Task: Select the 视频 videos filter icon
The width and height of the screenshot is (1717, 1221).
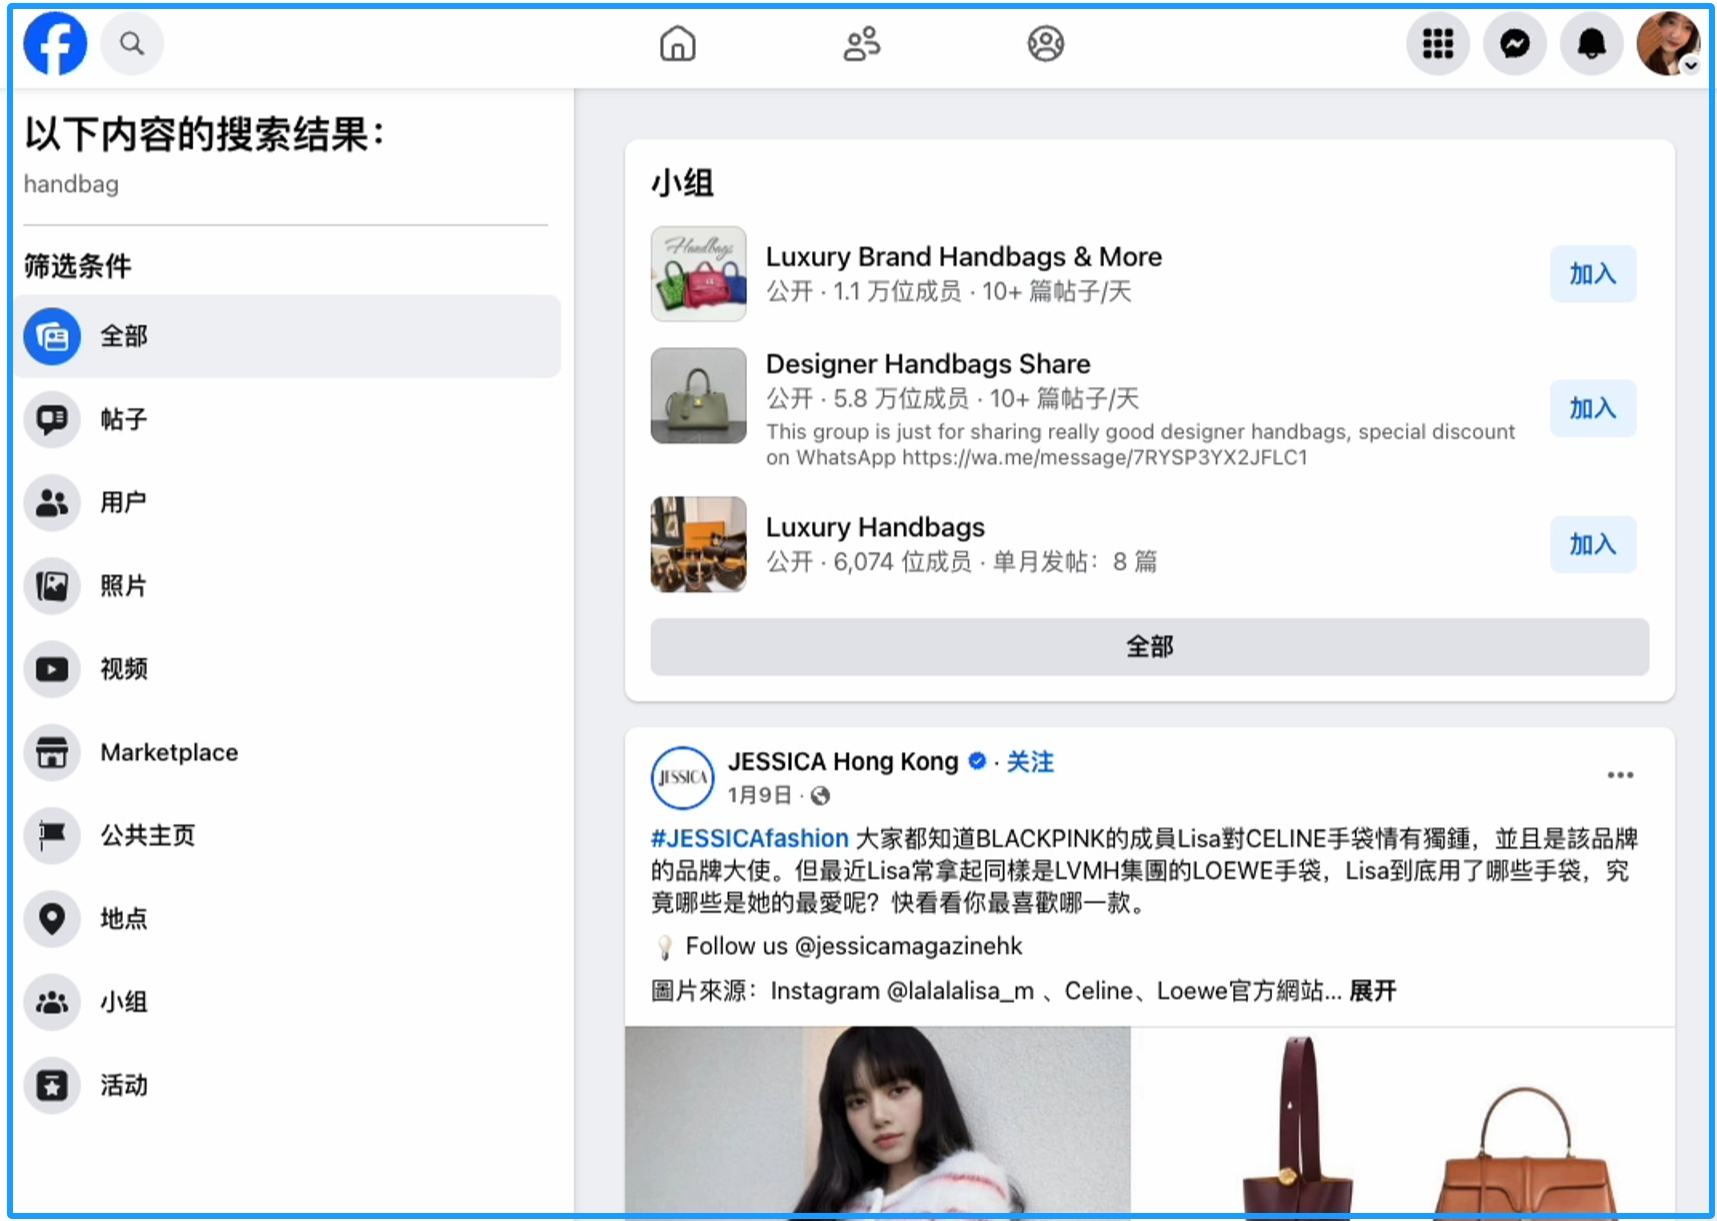Action: 52,669
